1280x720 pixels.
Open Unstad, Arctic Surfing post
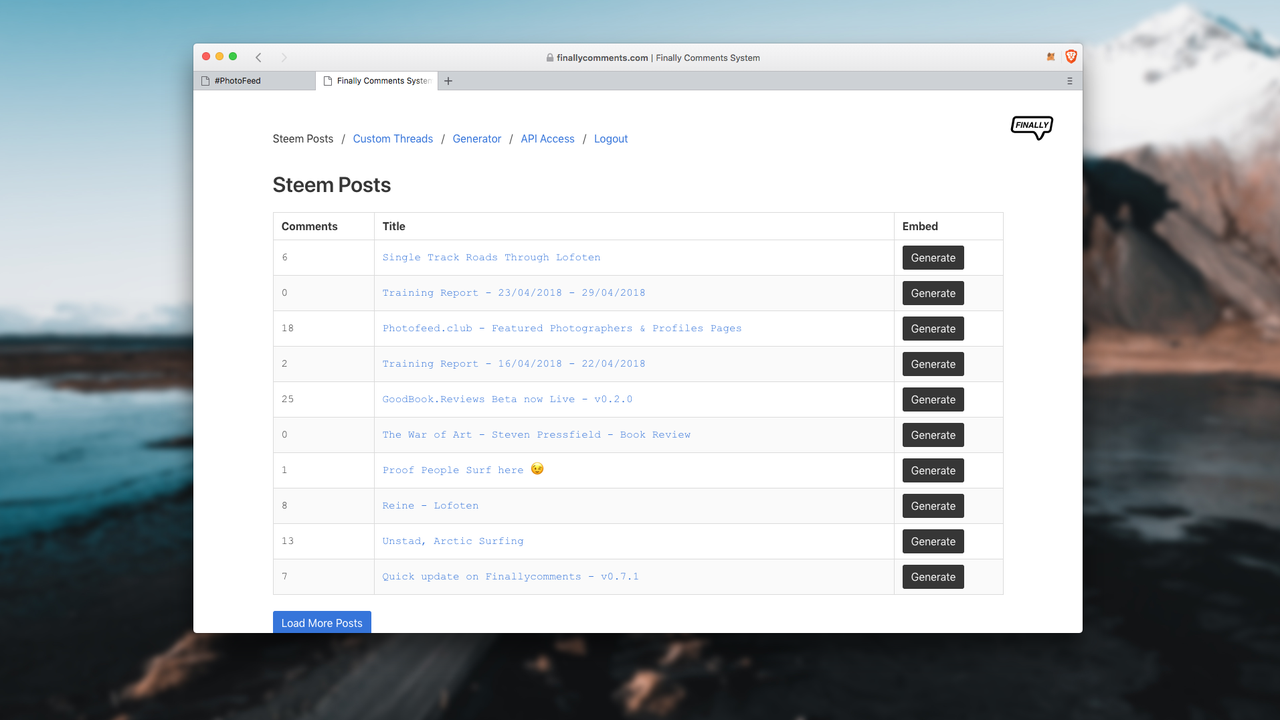(x=453, y=541)
